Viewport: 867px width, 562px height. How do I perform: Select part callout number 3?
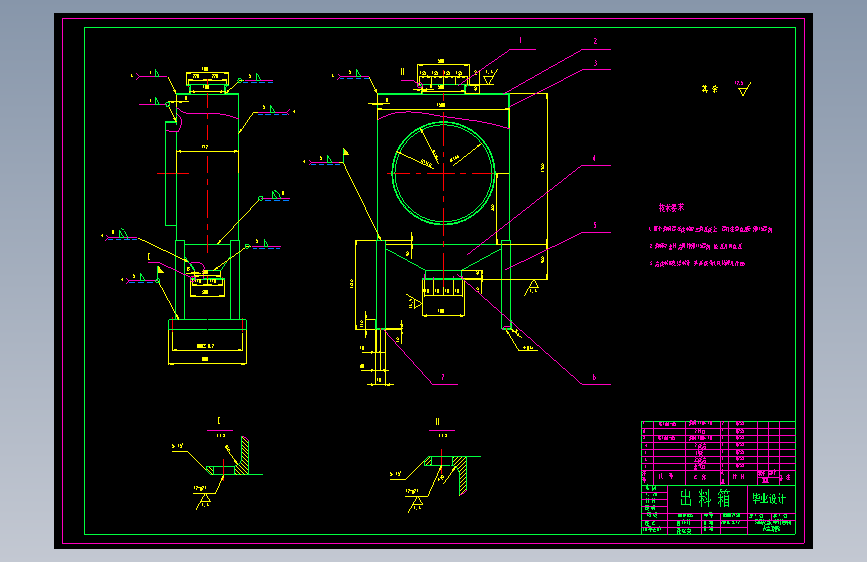pos(596,63)
